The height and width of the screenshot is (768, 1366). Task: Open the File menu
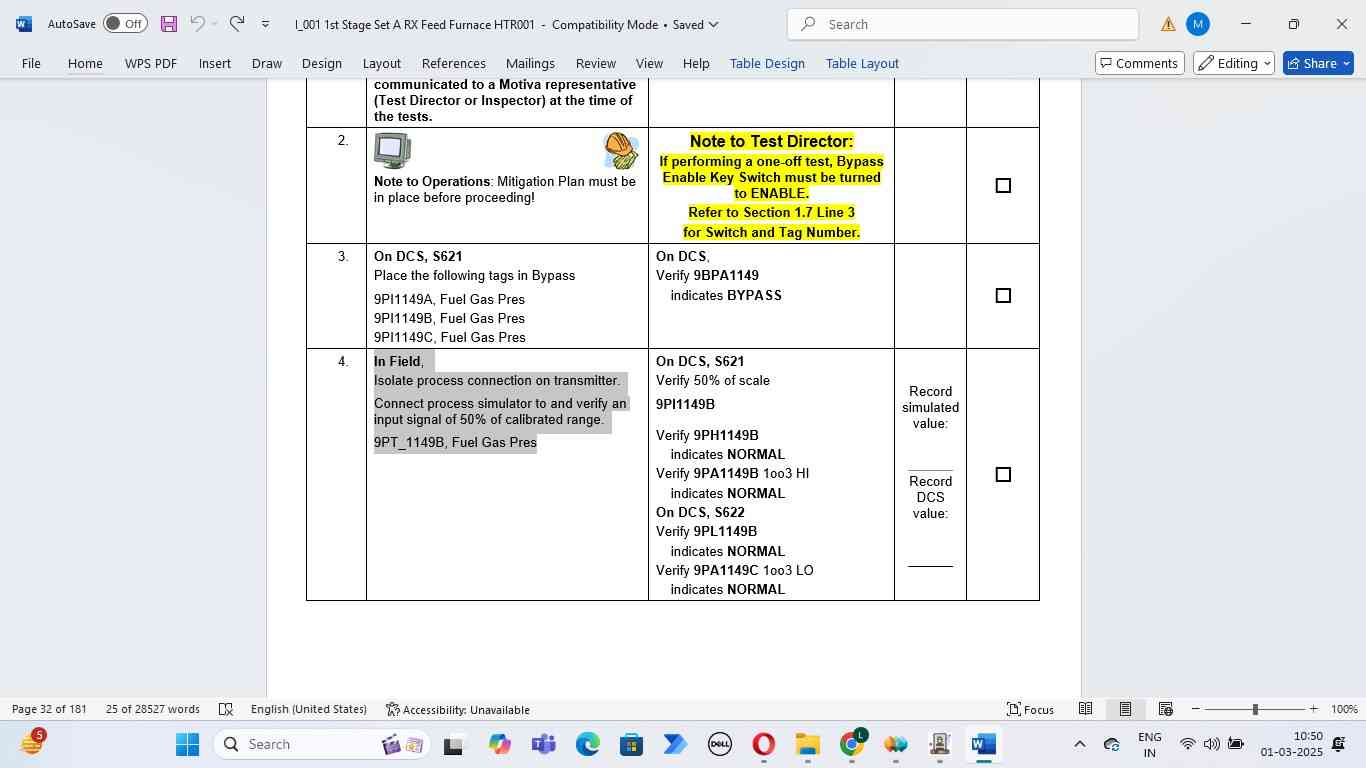pos(31,63)
